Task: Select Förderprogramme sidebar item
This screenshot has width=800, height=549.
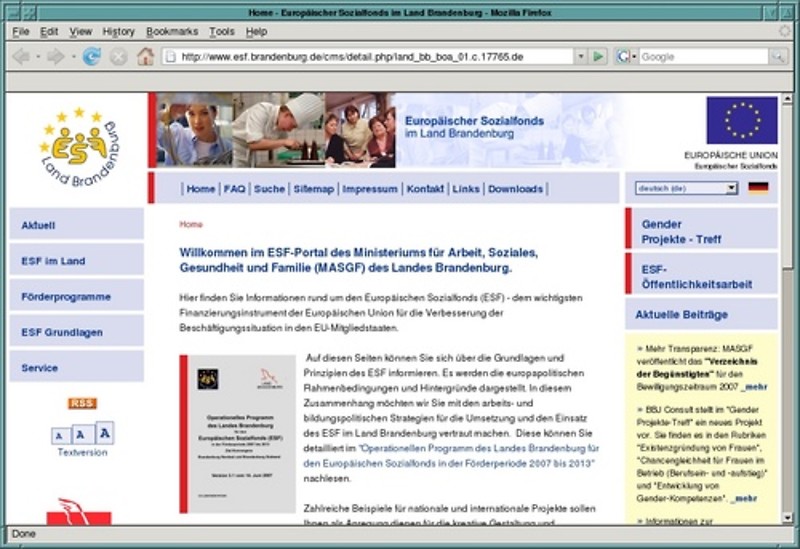Action: 77,295
